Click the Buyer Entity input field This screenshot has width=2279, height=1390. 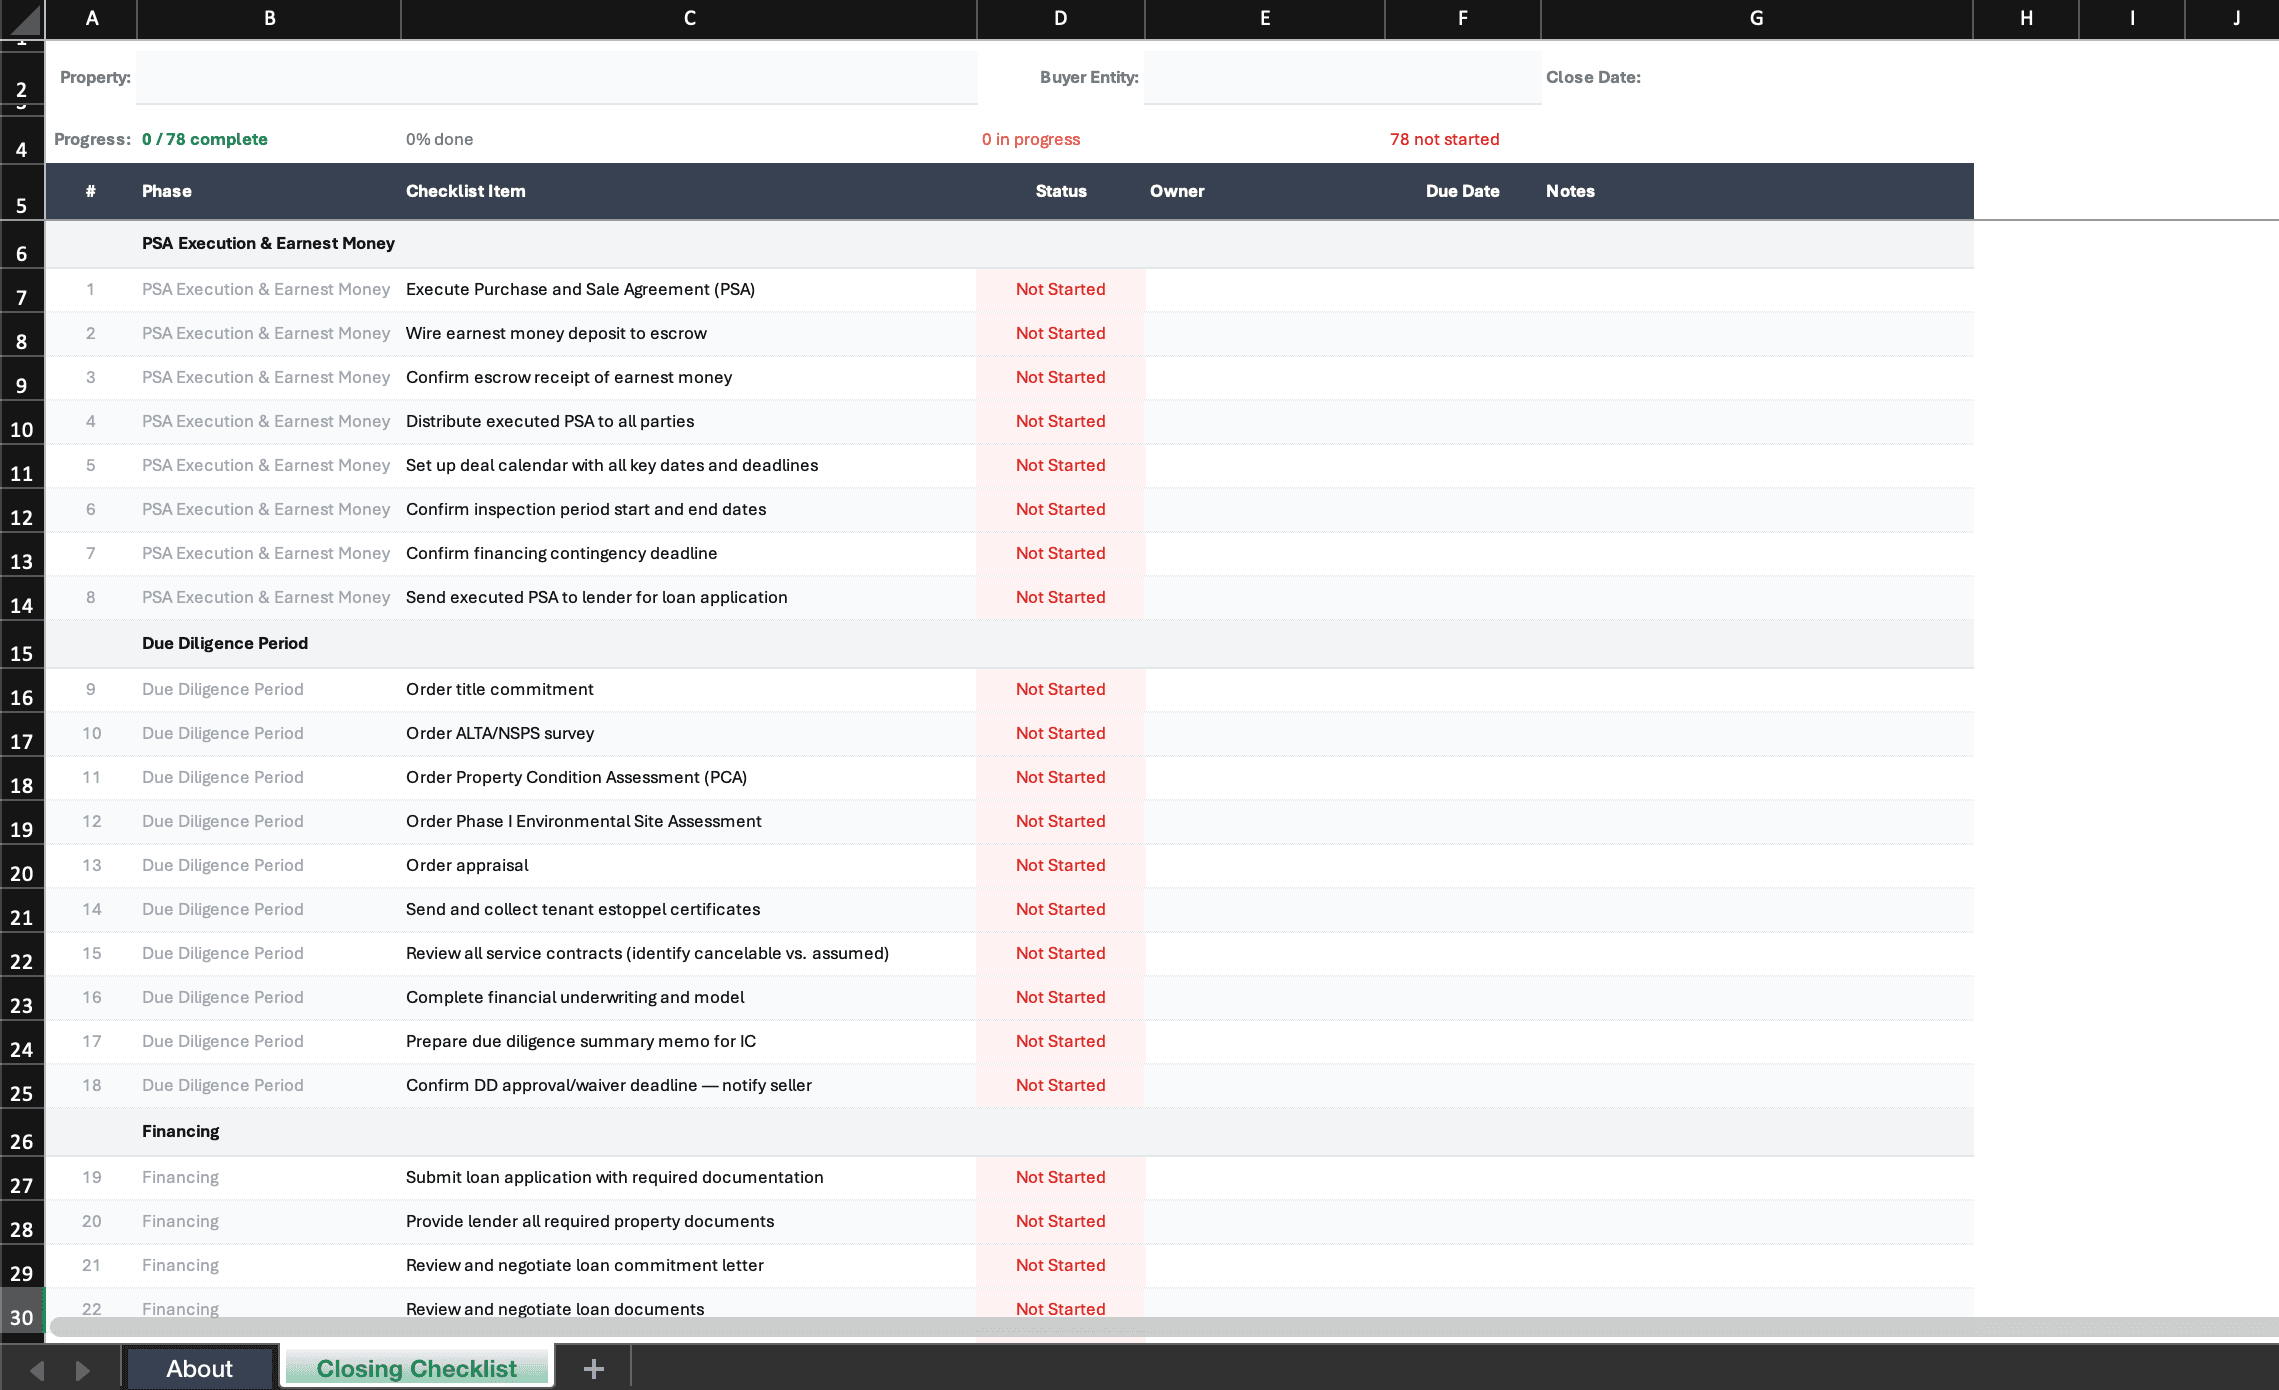click(1342, 77)
